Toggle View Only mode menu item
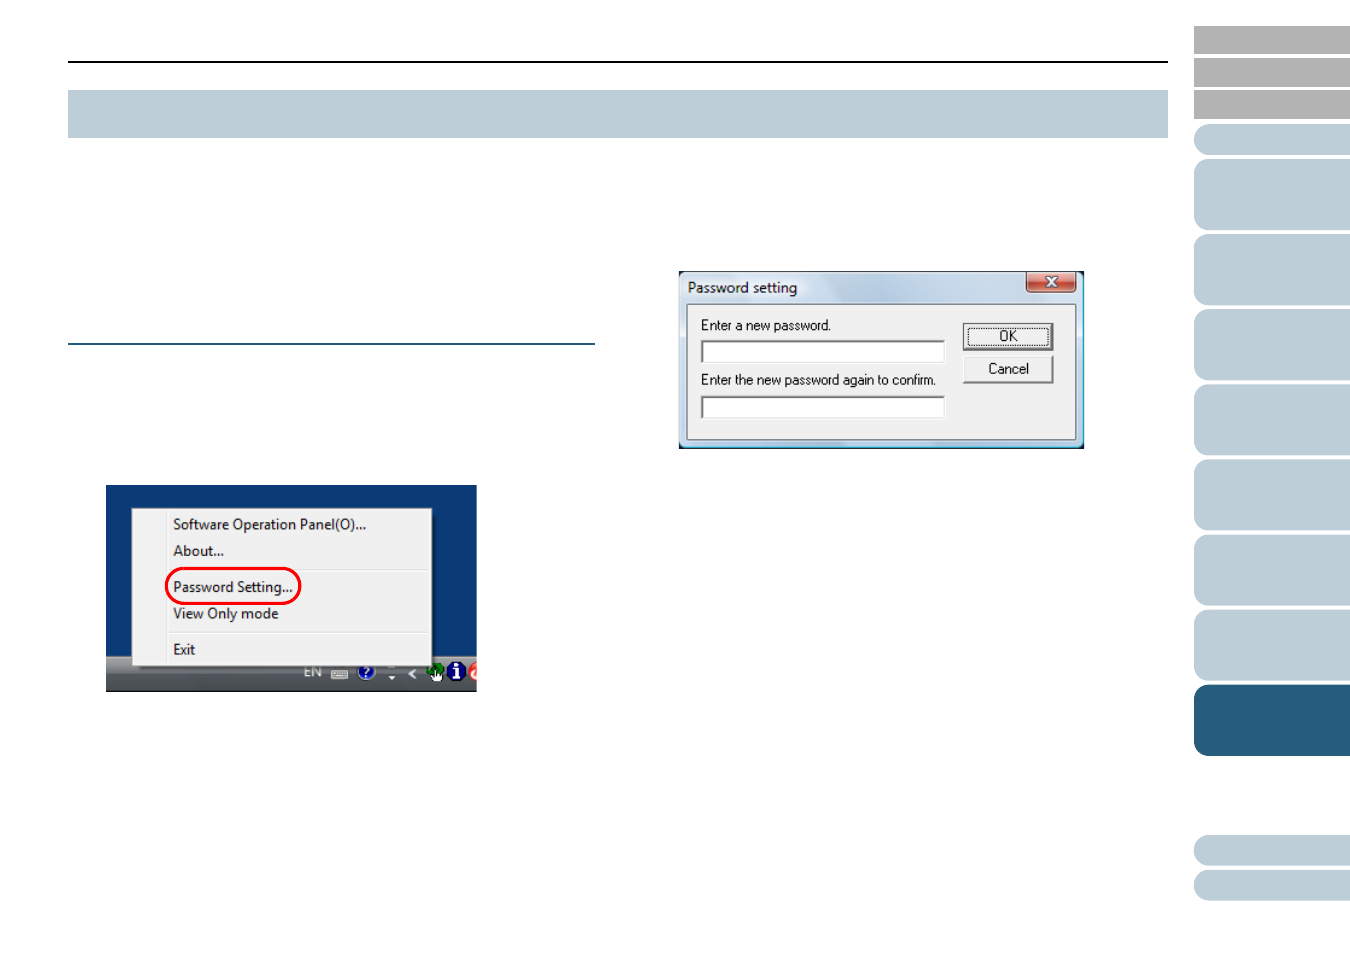The height and width of the screenshot is (954, 1350). (225, 614)
